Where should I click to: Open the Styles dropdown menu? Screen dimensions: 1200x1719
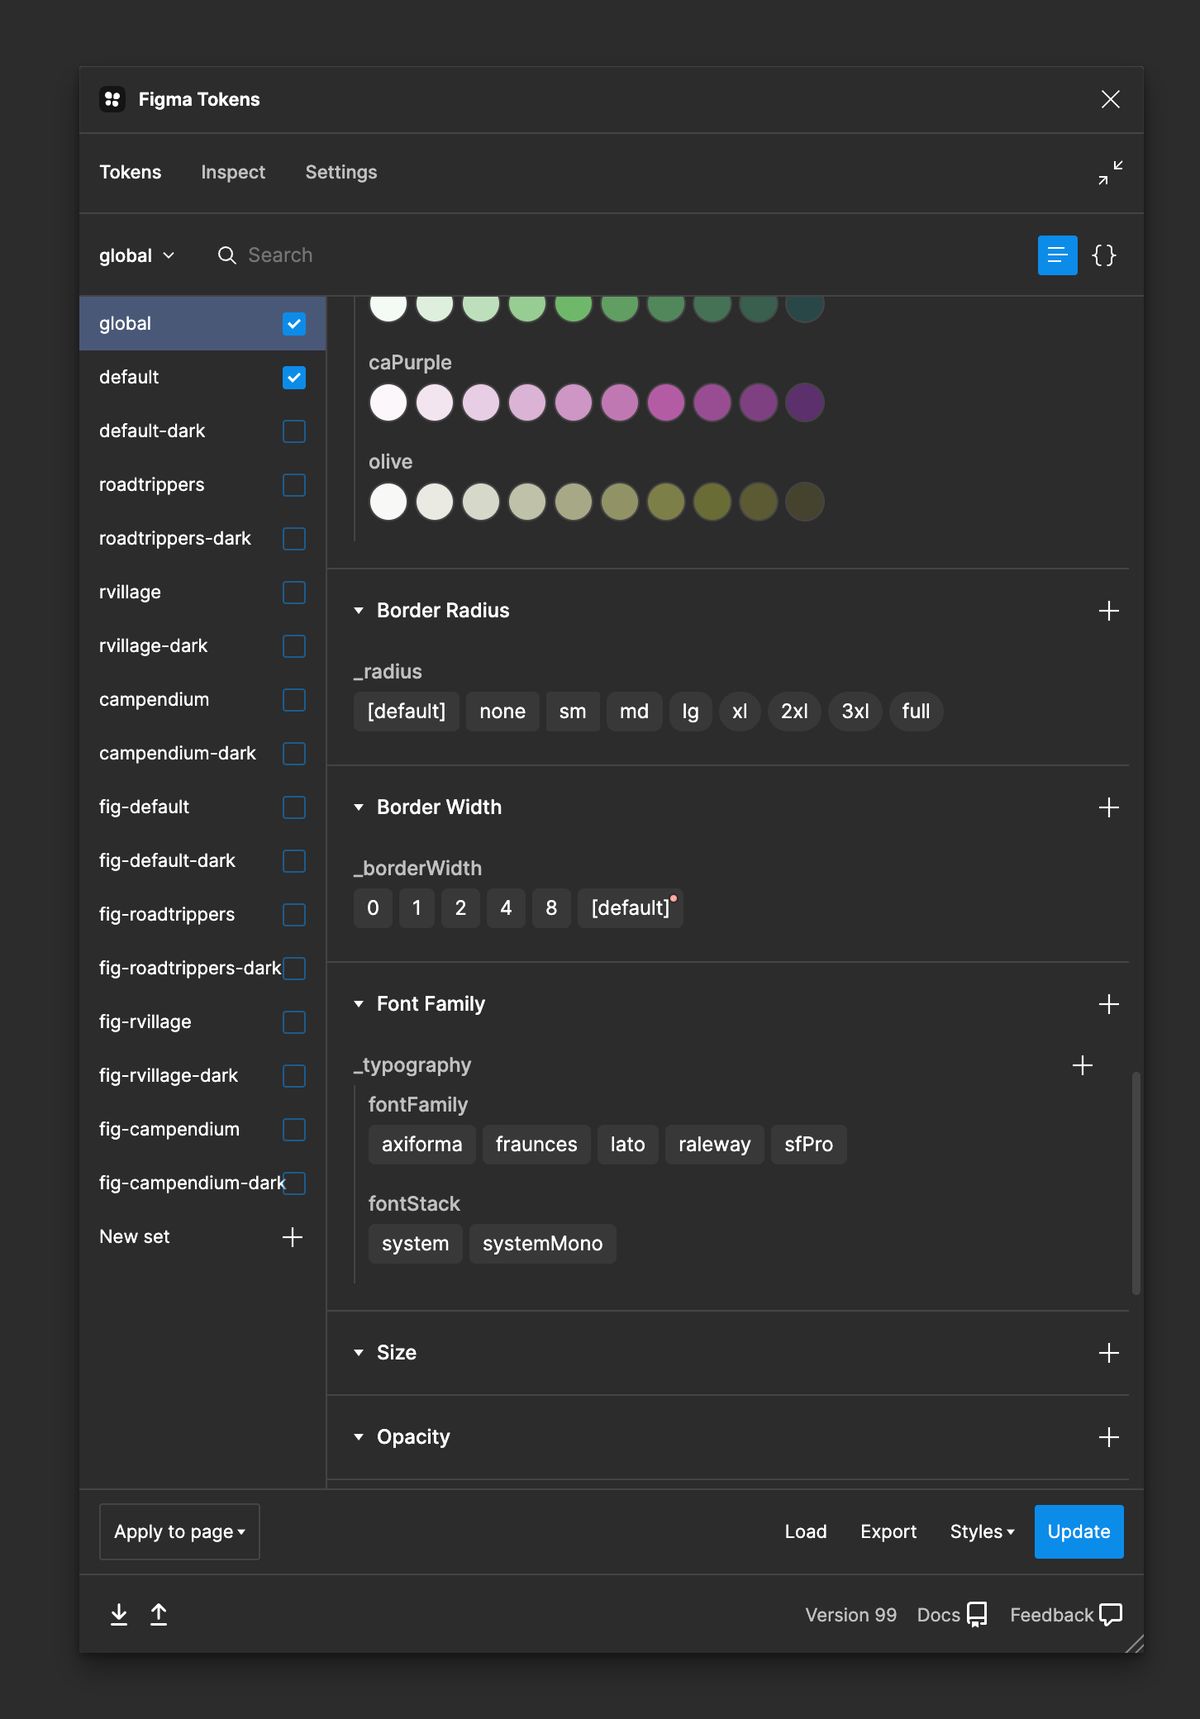coord(982,1532)
